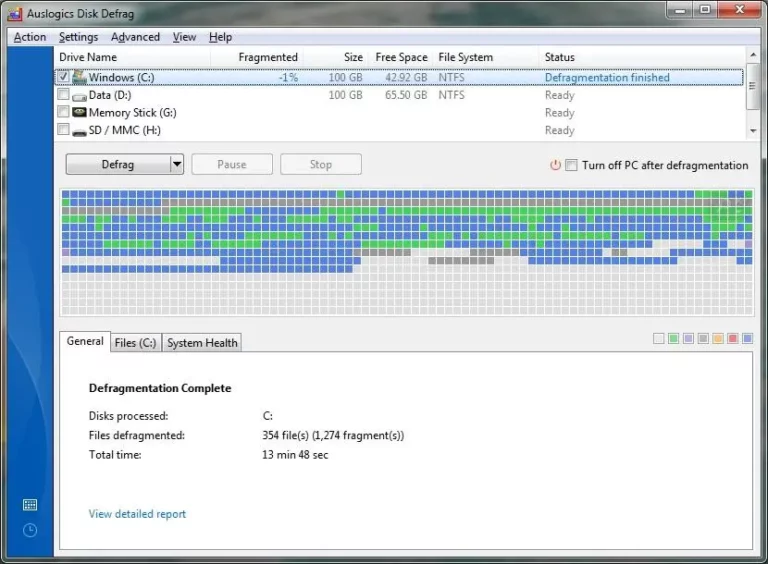Select the Memory Stick (G:) row name
The height and width of the screenshot is (564, 768).
coord(132,113)
